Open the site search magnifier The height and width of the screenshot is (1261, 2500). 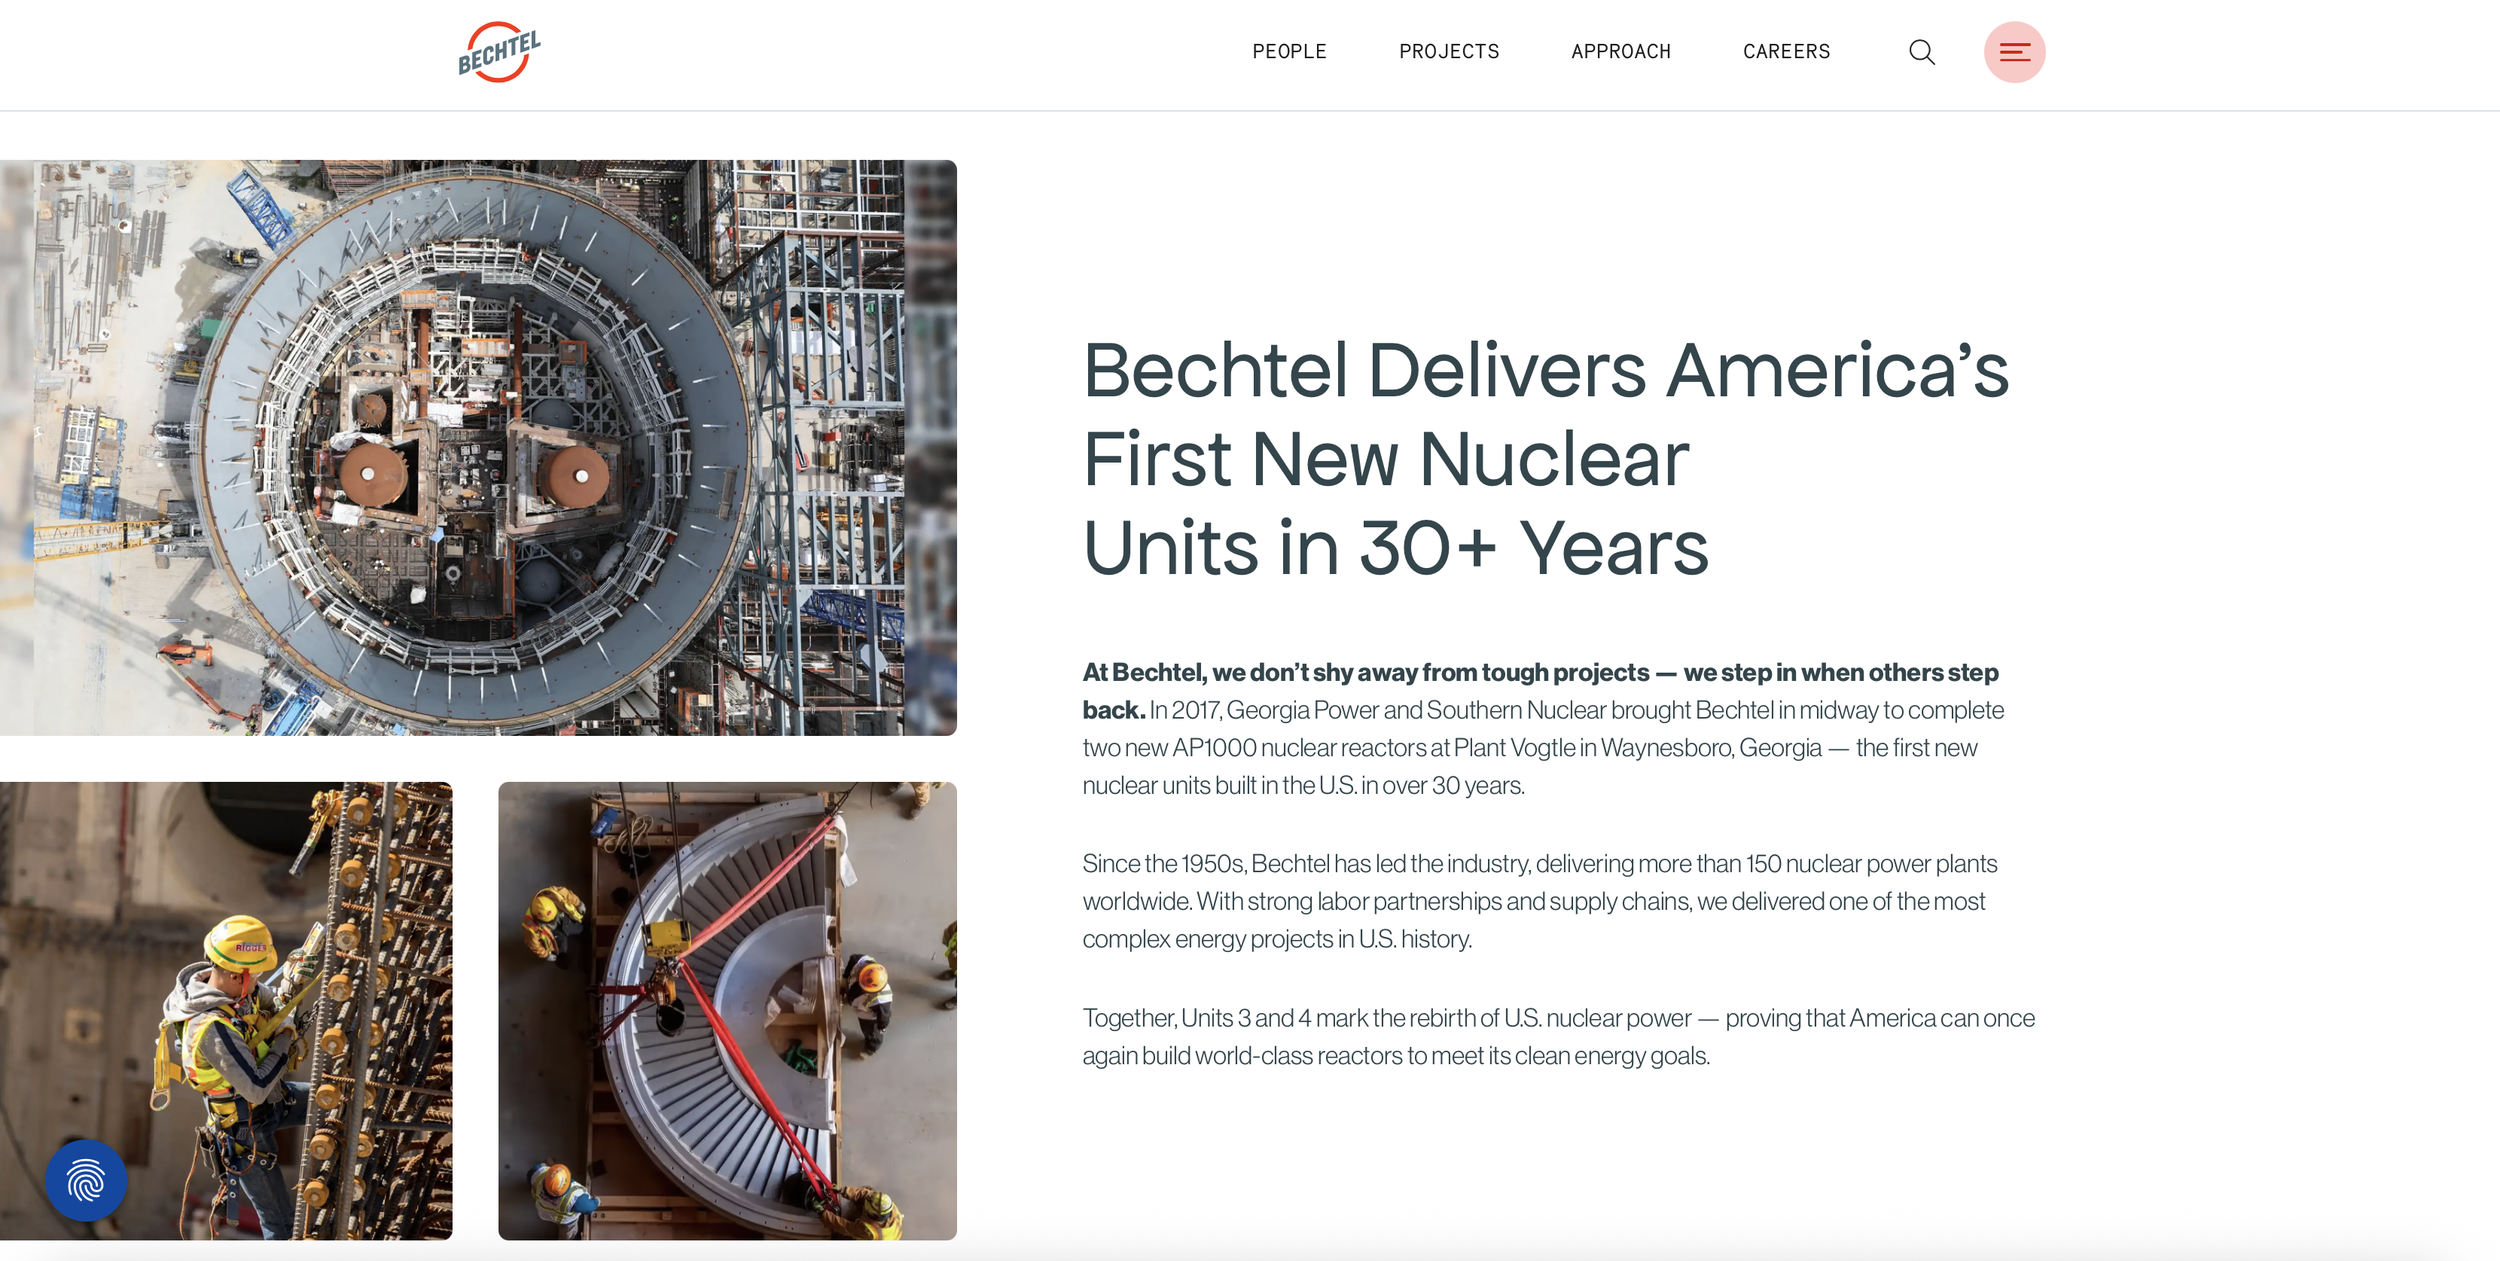click(1921, 52)
